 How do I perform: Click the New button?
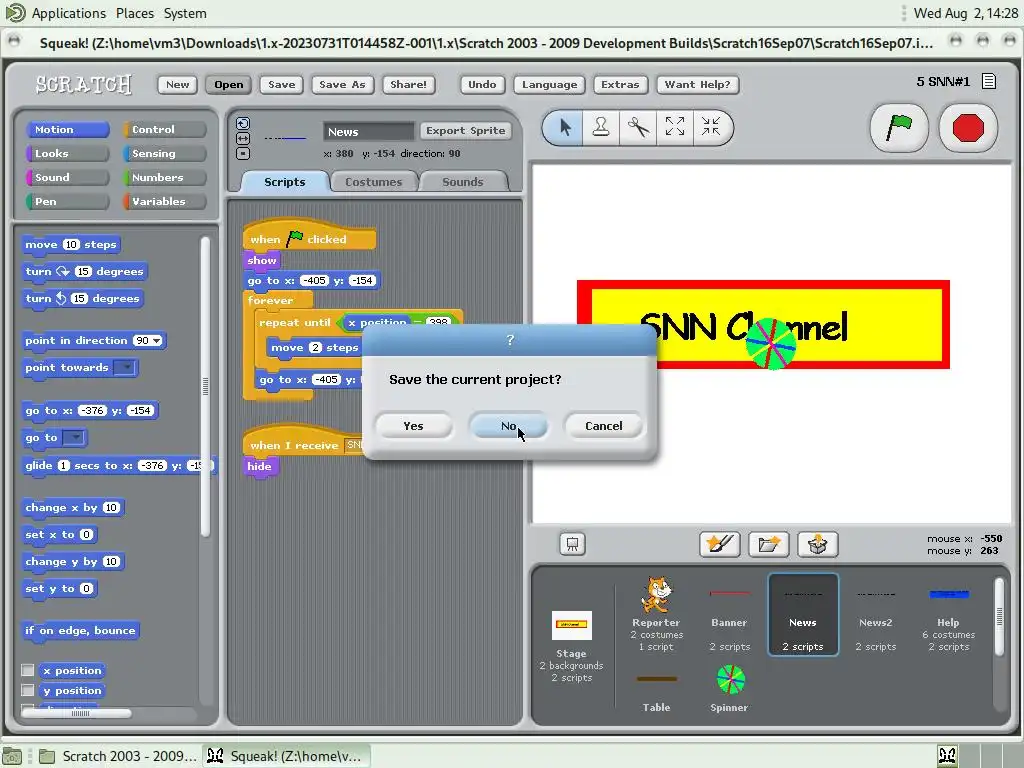click(x=178, y=84)
